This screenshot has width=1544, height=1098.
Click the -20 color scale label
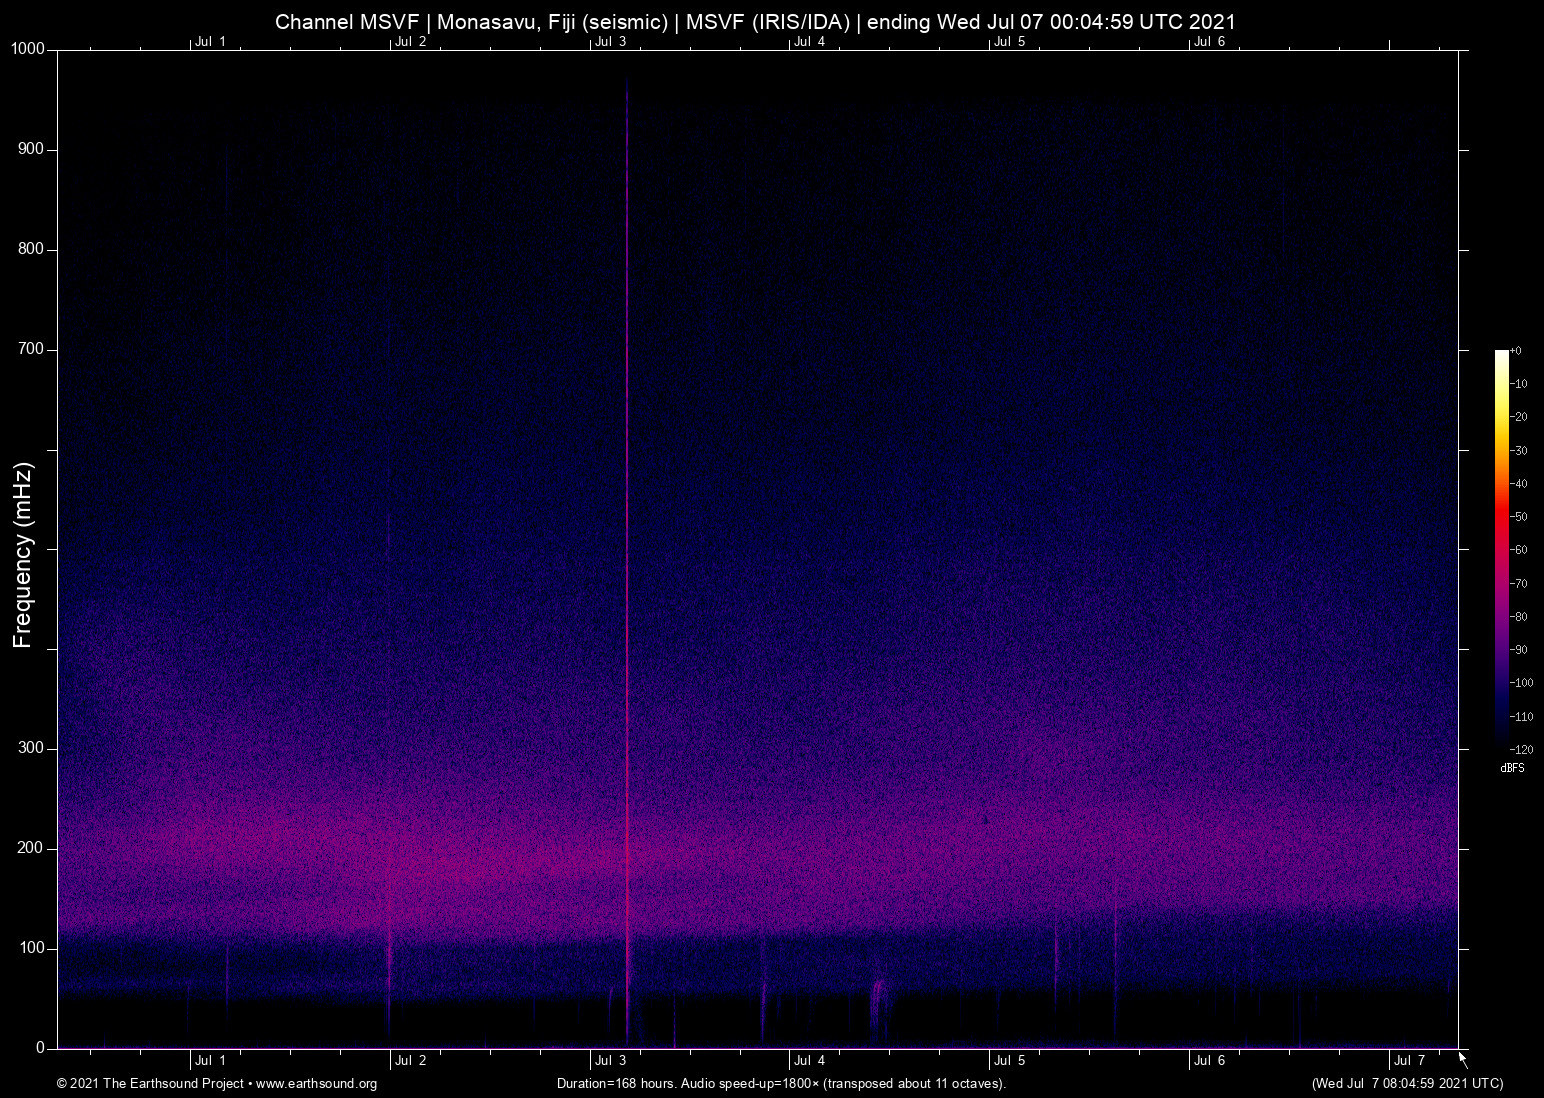click(x=1518, y=417)
